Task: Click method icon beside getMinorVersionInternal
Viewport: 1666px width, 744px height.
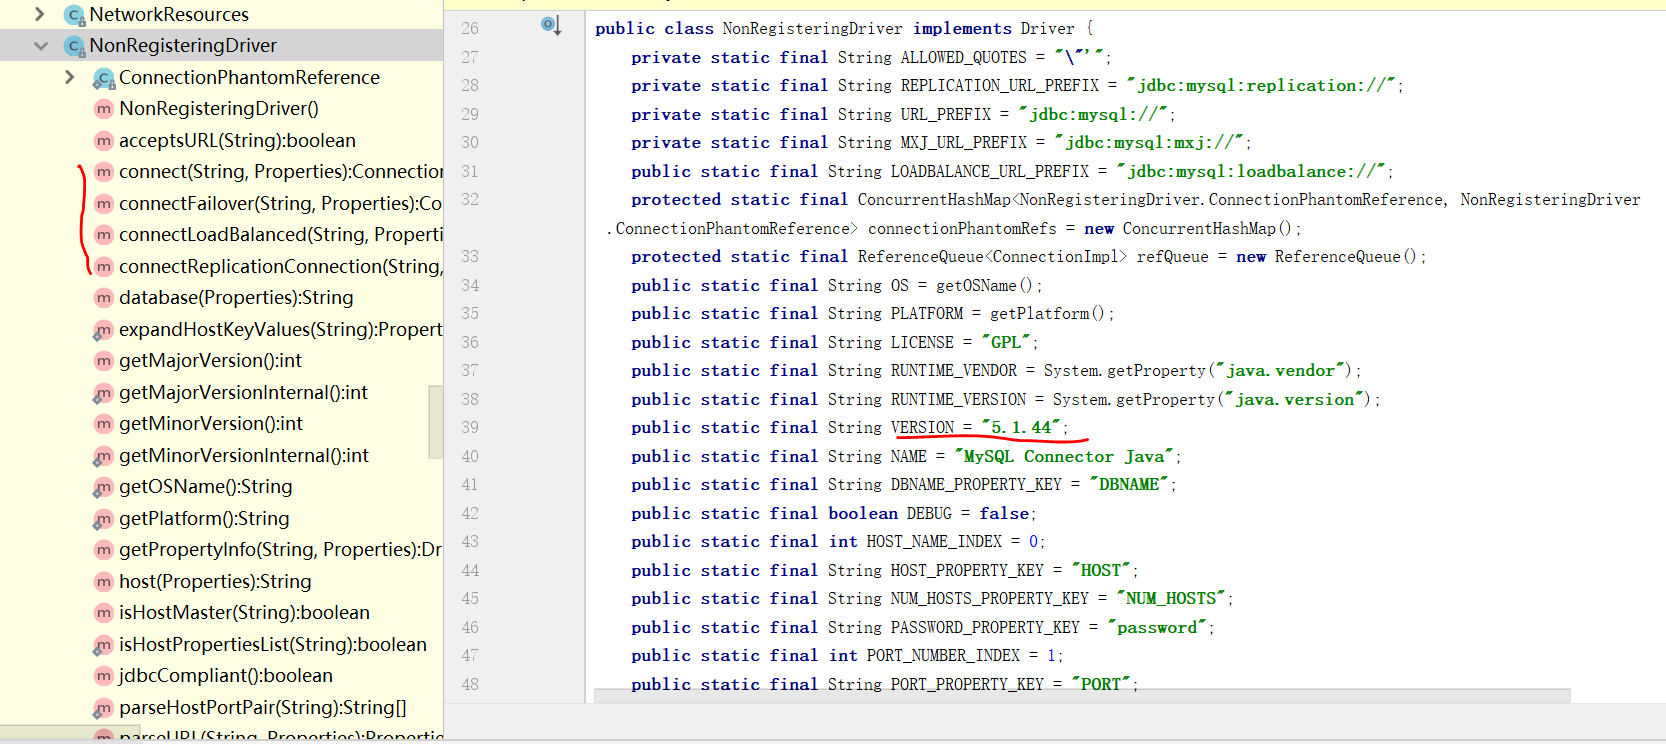Action: click(103, 456)
